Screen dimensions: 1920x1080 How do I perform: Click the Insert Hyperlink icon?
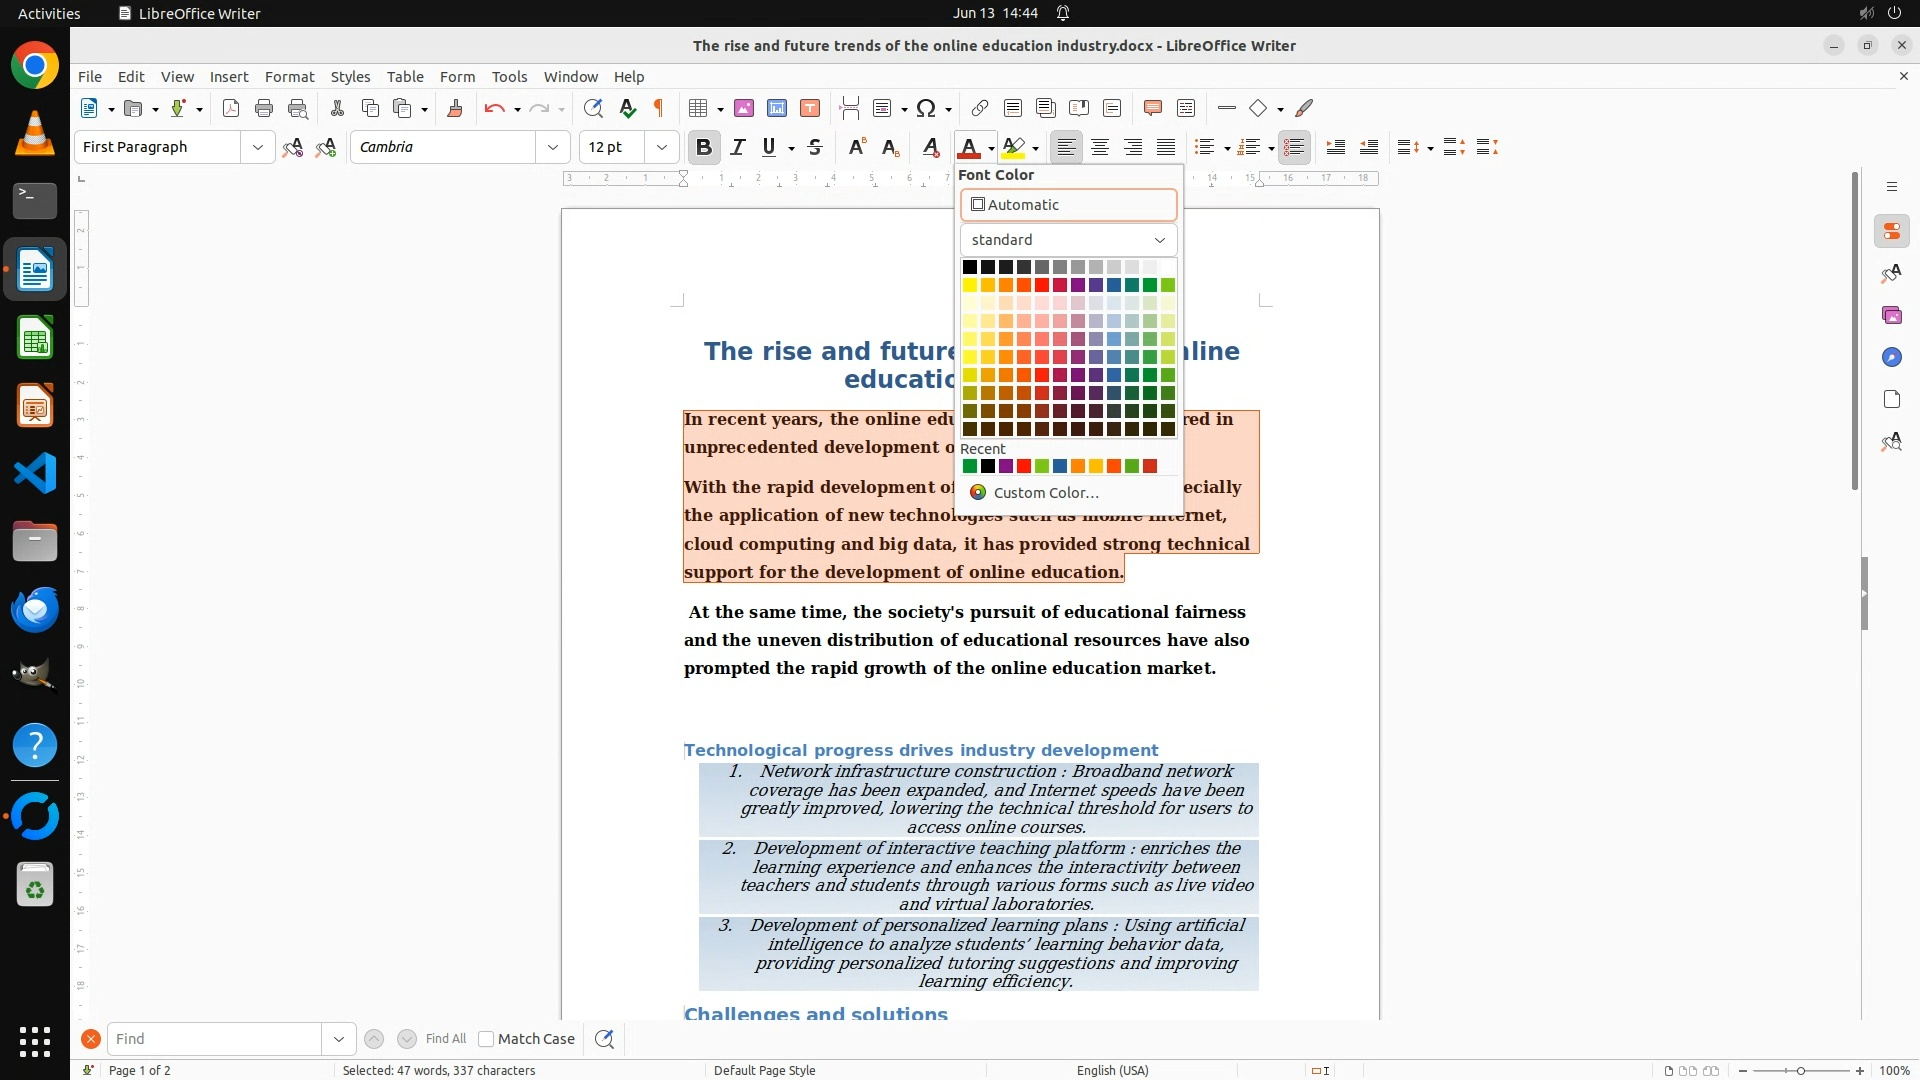pyautogui.click(x=979, y=108)
